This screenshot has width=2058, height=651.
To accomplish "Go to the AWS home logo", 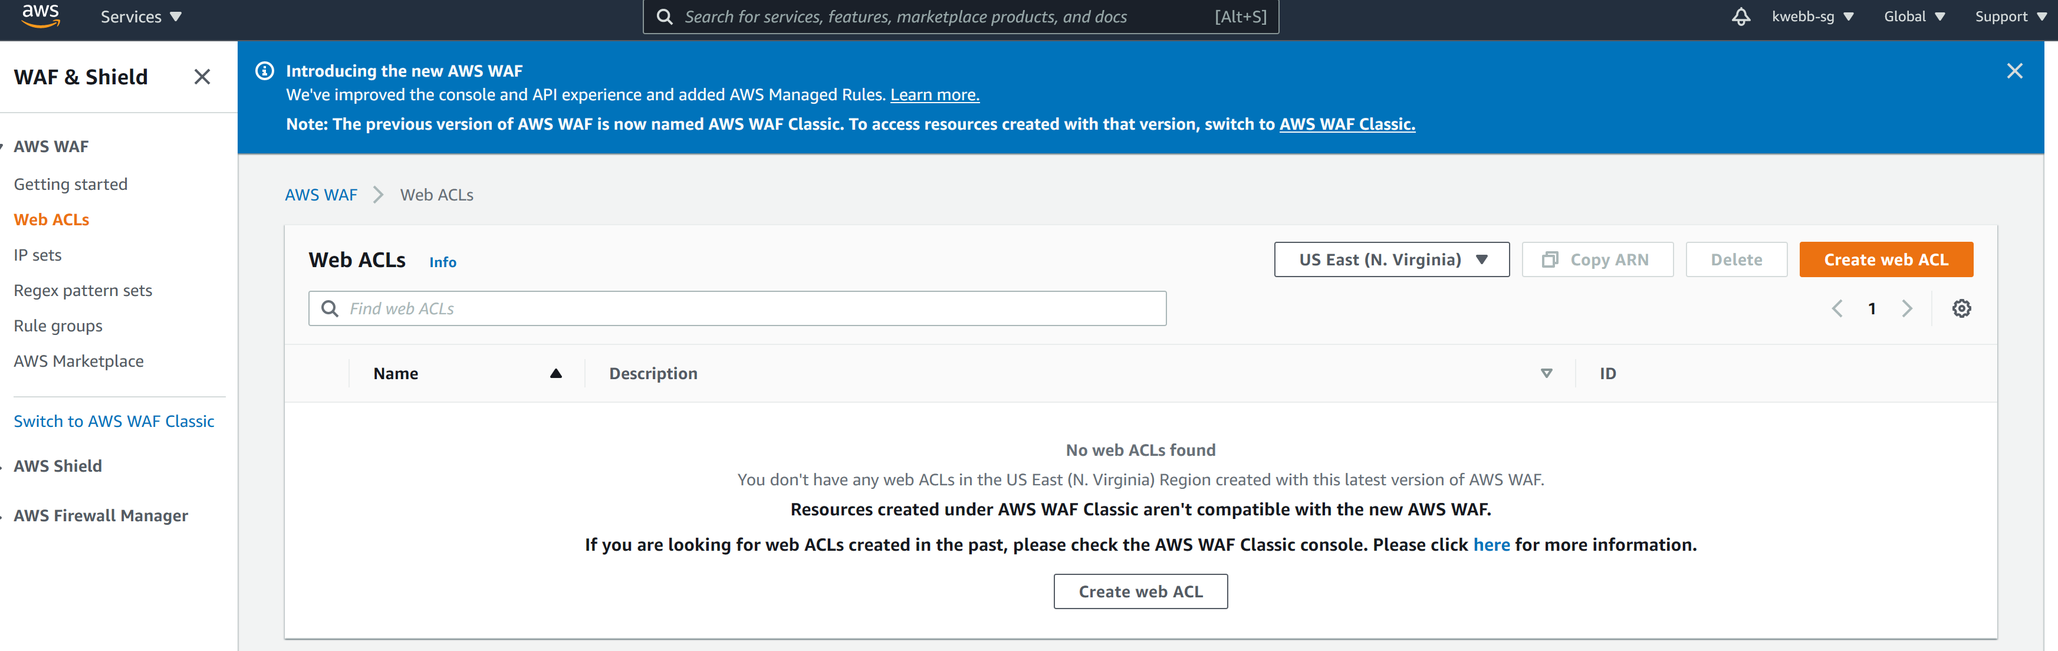I will click(x=40, y=16).
